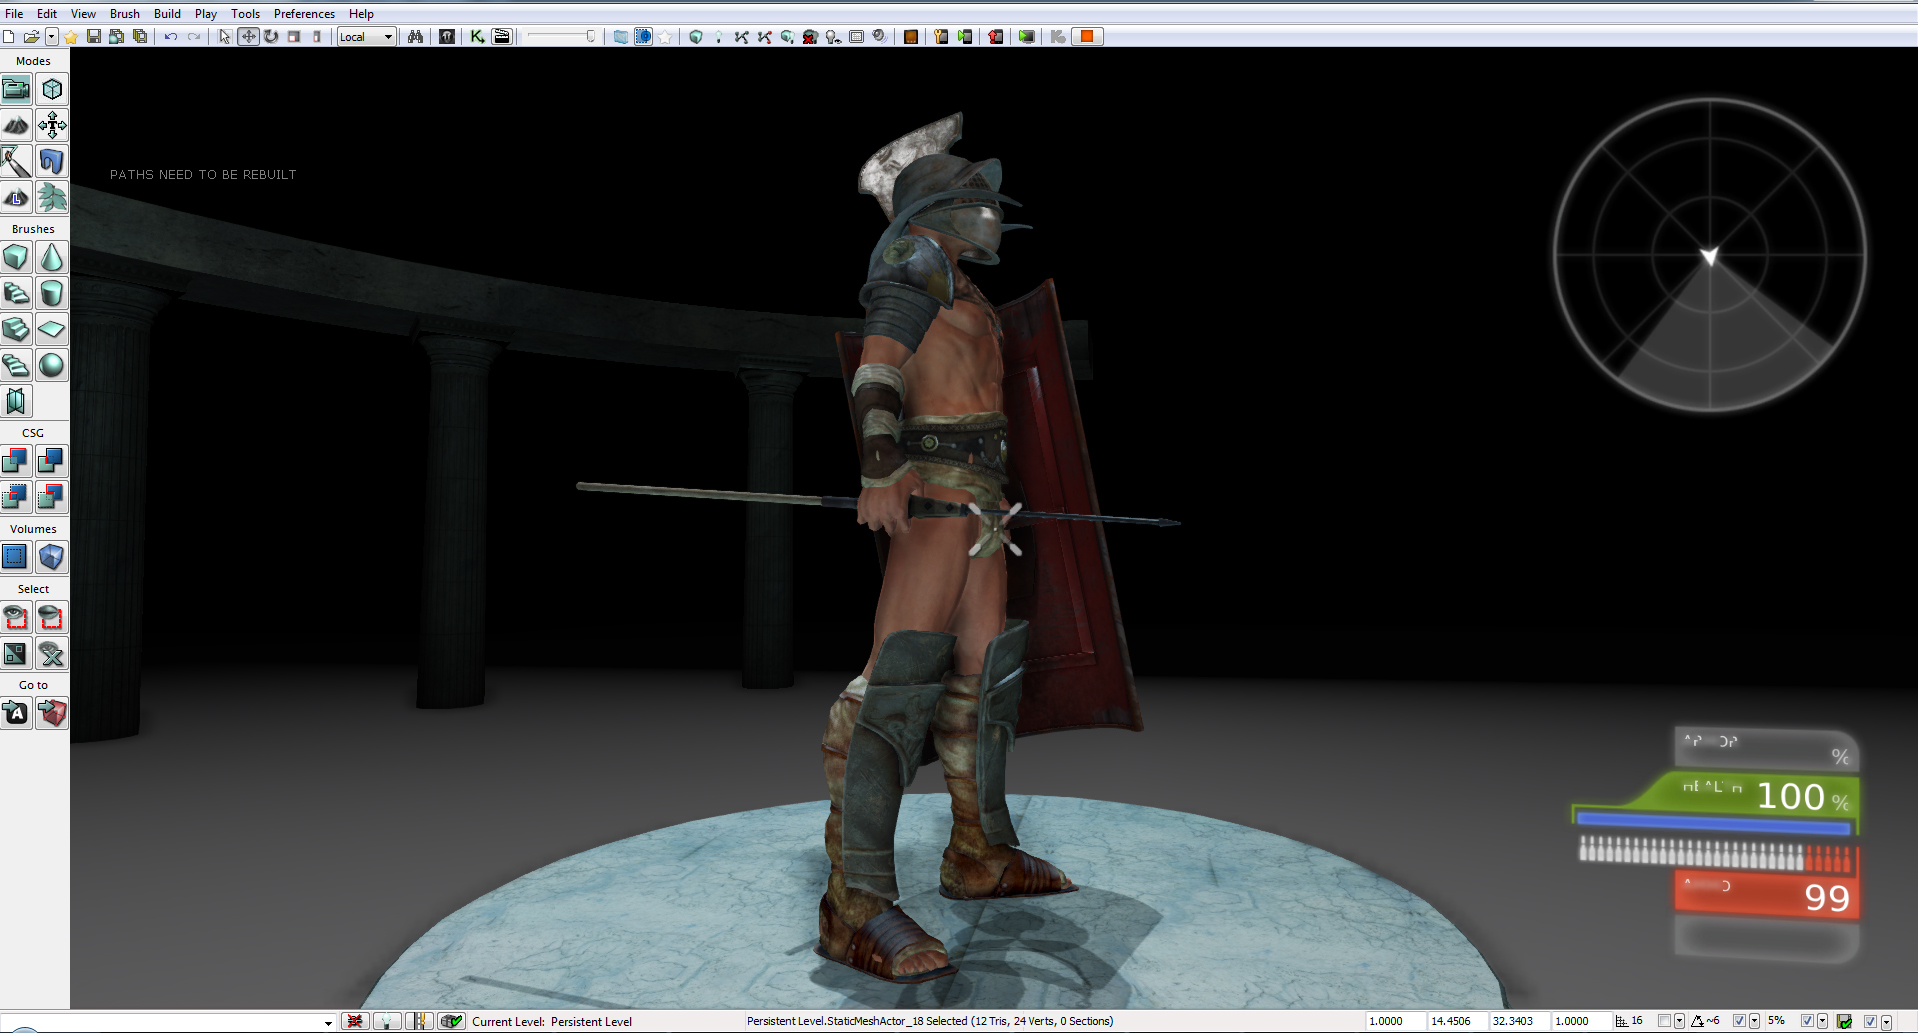The image size is (1920, 1033).
Task: Open rotation grid size dropdown arrow
Action: [1754, 1022]
